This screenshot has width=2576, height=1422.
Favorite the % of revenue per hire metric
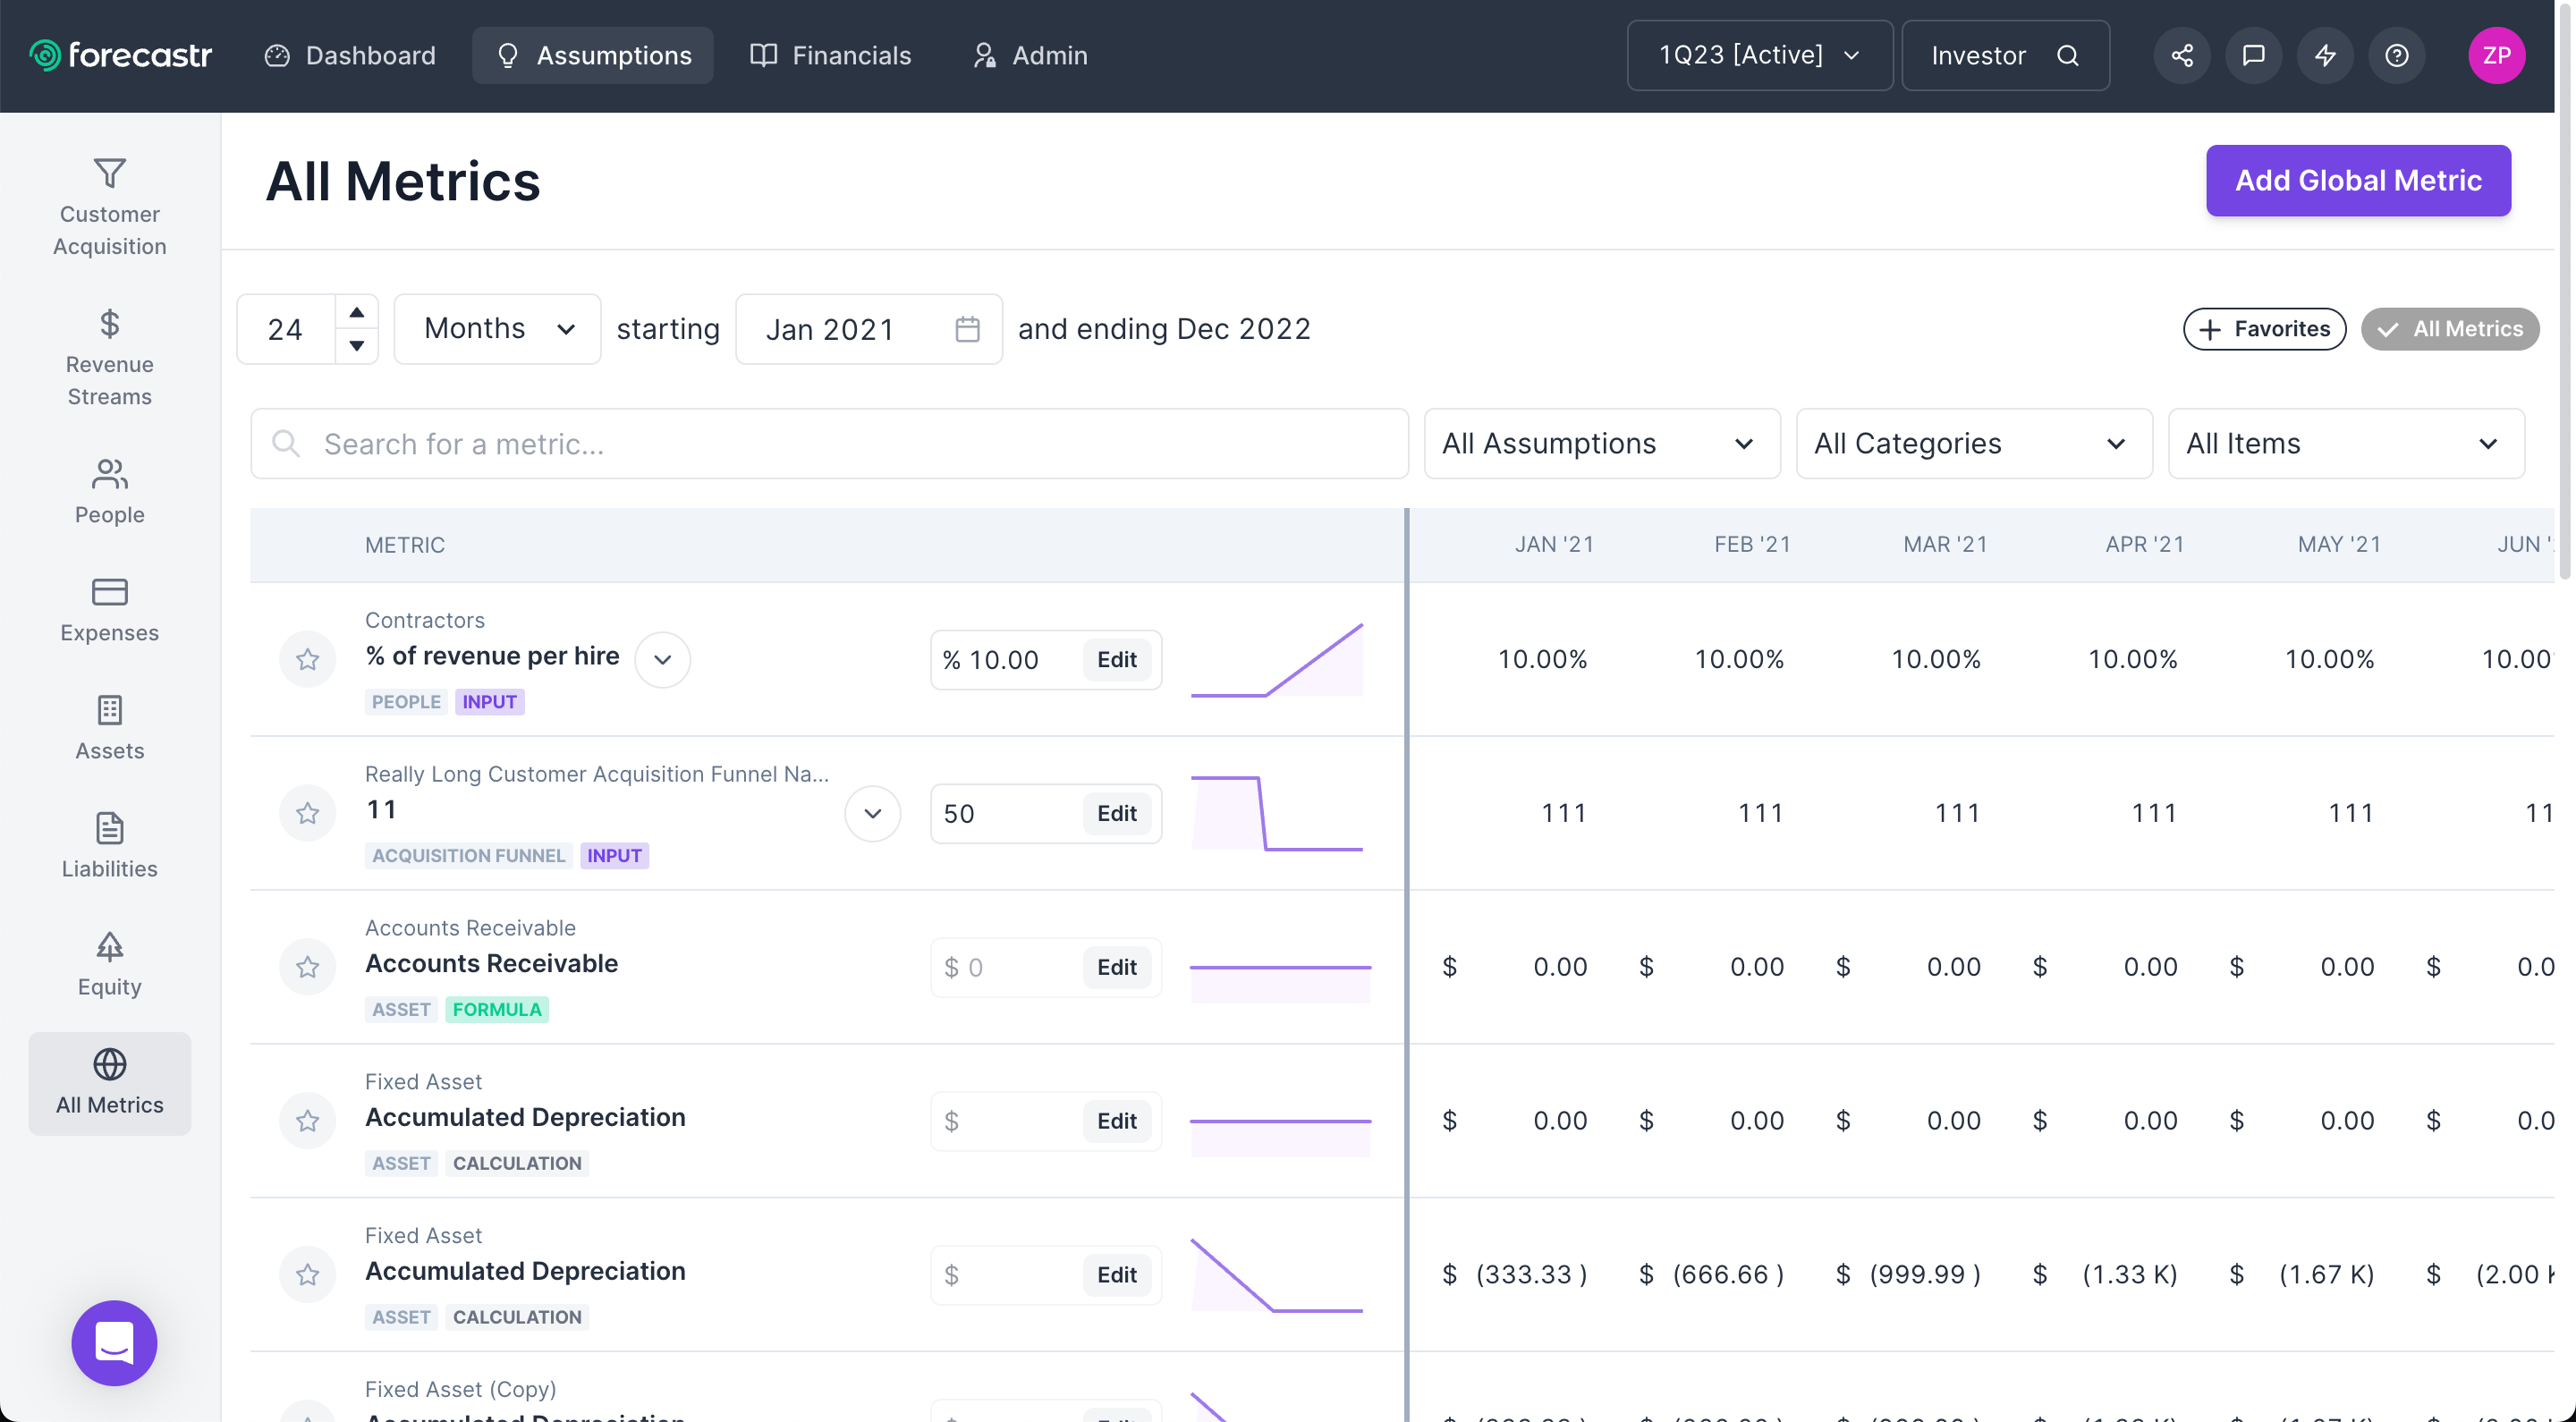point(308,659)
